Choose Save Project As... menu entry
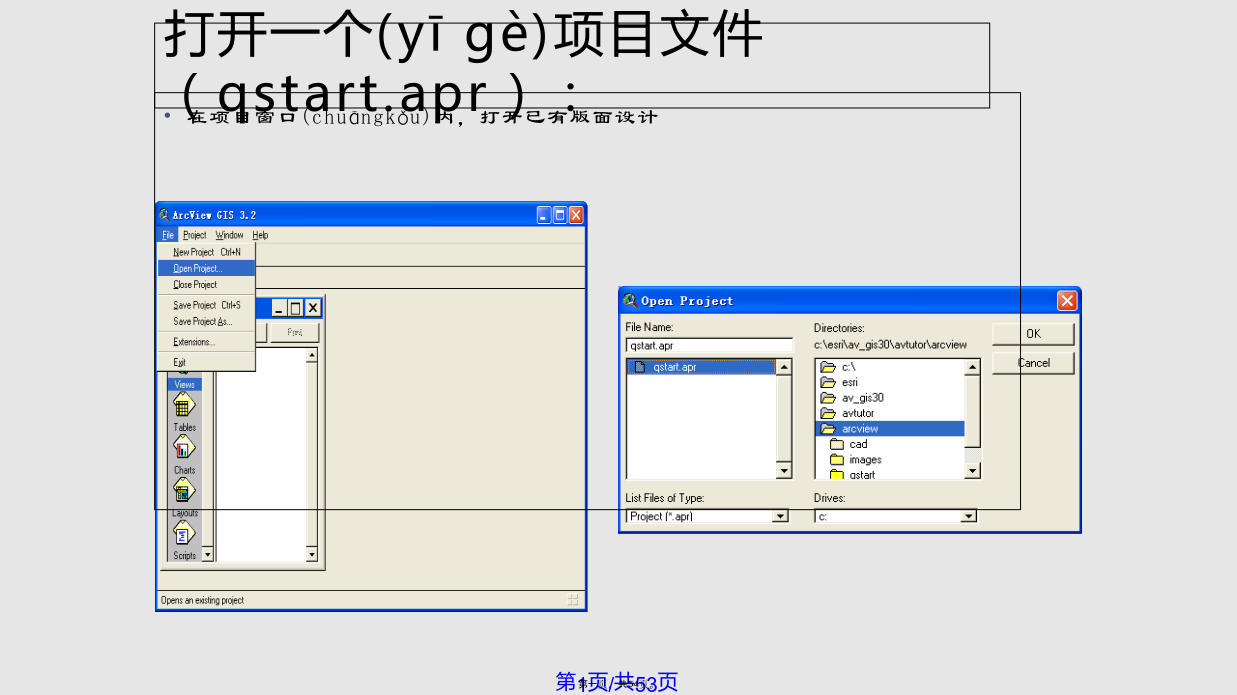Screen dimensions: 1237x695 [x=207, y=322]
